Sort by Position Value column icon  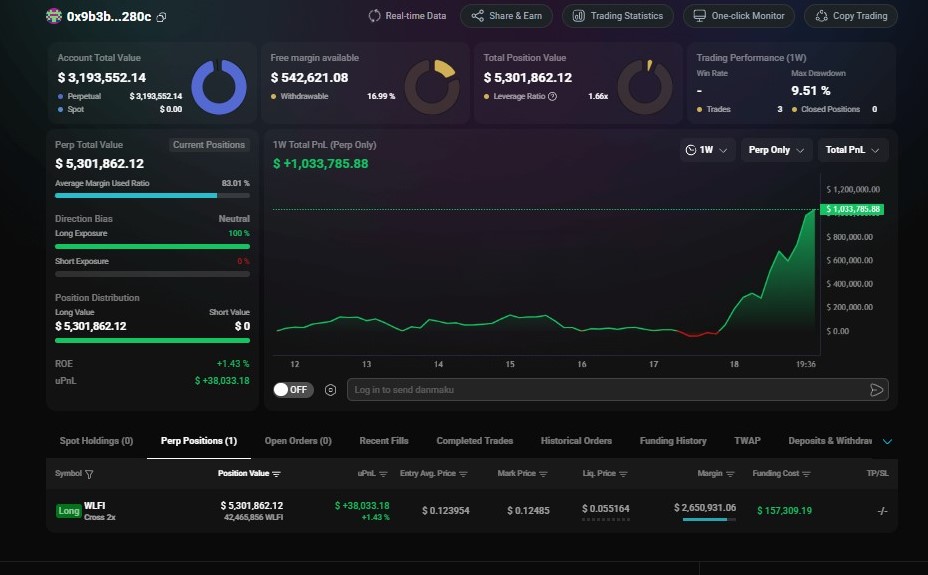tap(277, 474)
